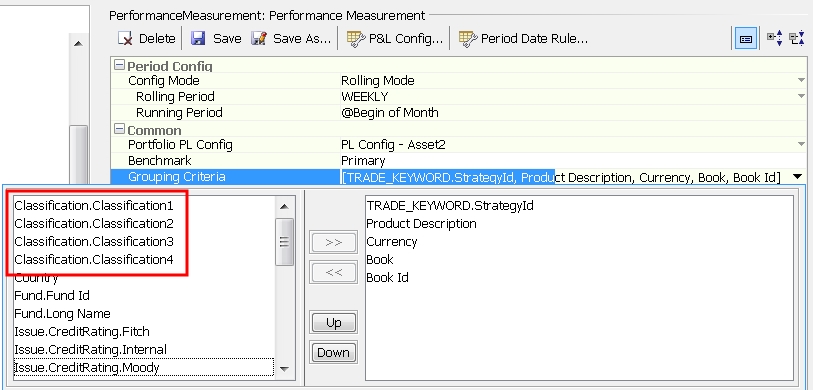813x390 pixels.
Task: Open the Period Date Rule icon
Action: click(468, 38)
